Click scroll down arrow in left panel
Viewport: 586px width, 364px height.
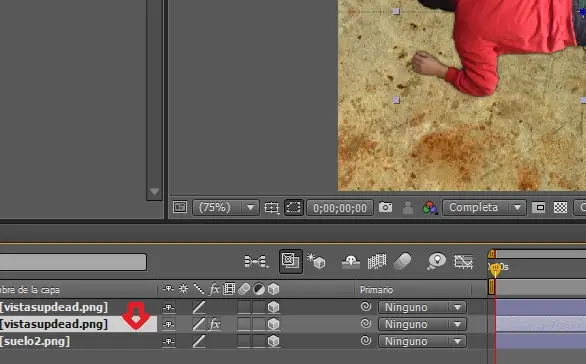coord(154,192)
